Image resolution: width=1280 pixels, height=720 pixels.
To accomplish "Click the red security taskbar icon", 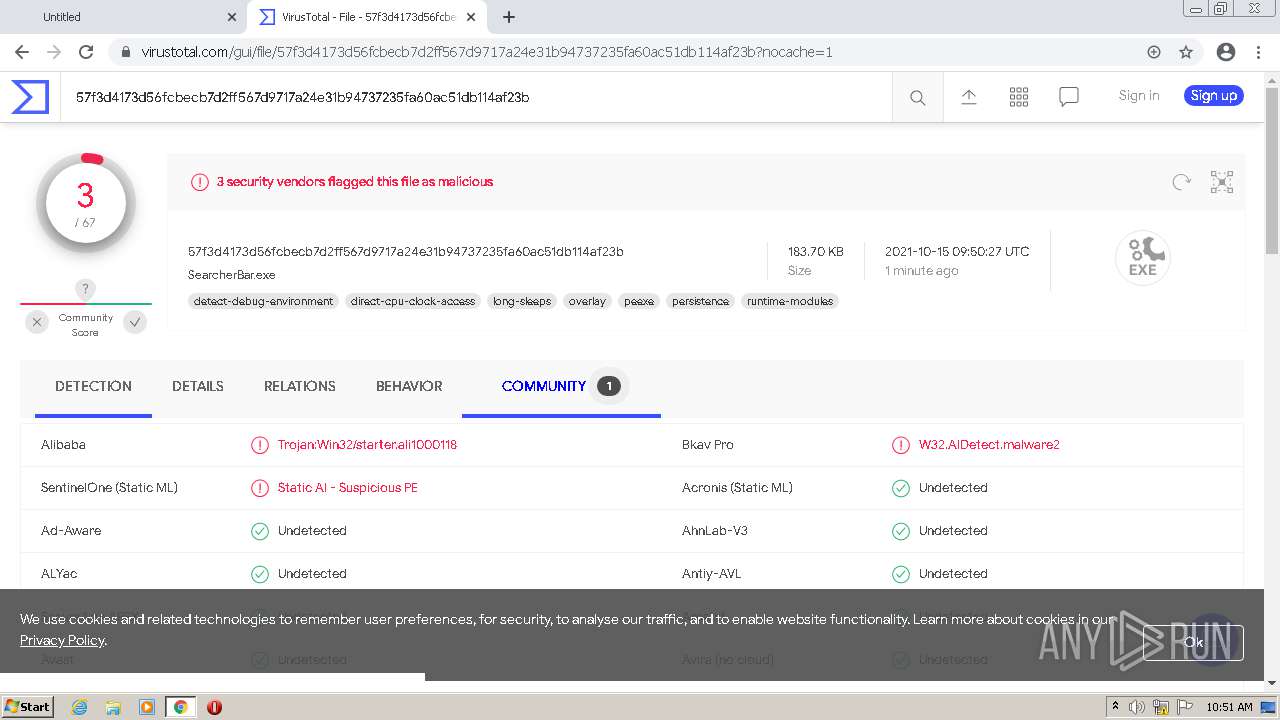I will (x=214, y=707).
